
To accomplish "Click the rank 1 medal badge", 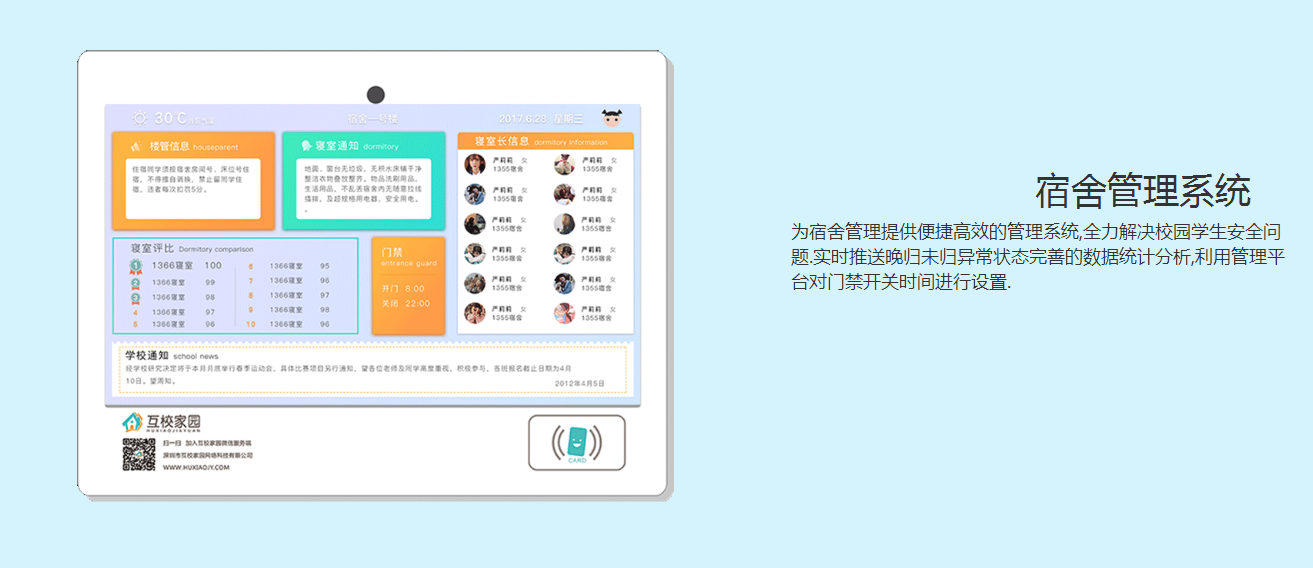I will pos(135,266).
